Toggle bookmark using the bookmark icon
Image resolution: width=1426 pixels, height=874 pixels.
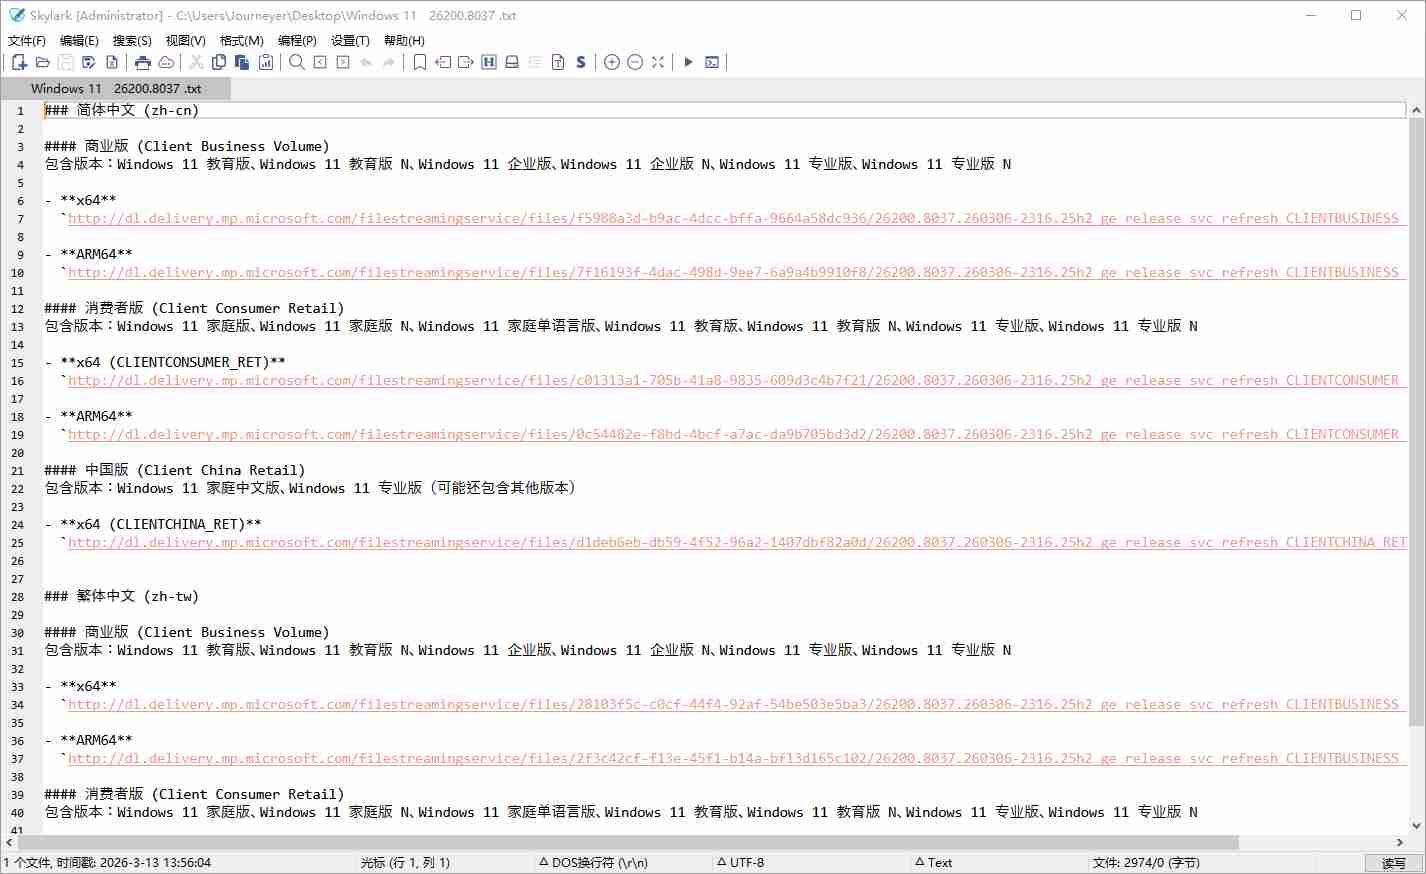pyautogui.click(x=420, y=62)
